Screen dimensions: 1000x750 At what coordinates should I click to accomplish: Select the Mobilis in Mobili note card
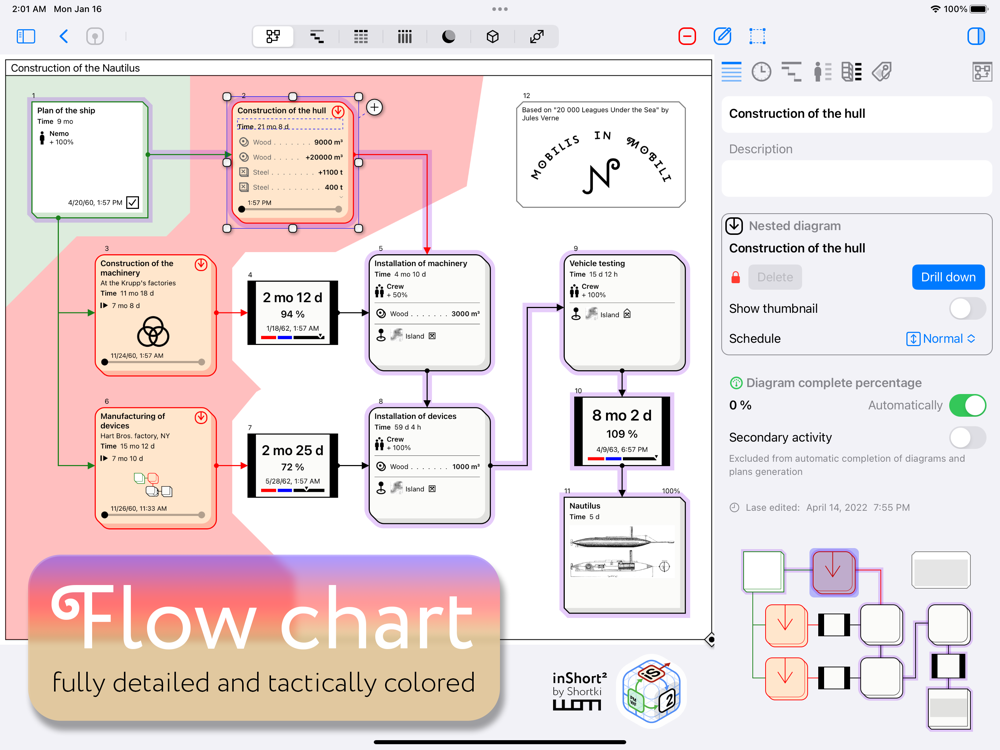pos(601,154)
